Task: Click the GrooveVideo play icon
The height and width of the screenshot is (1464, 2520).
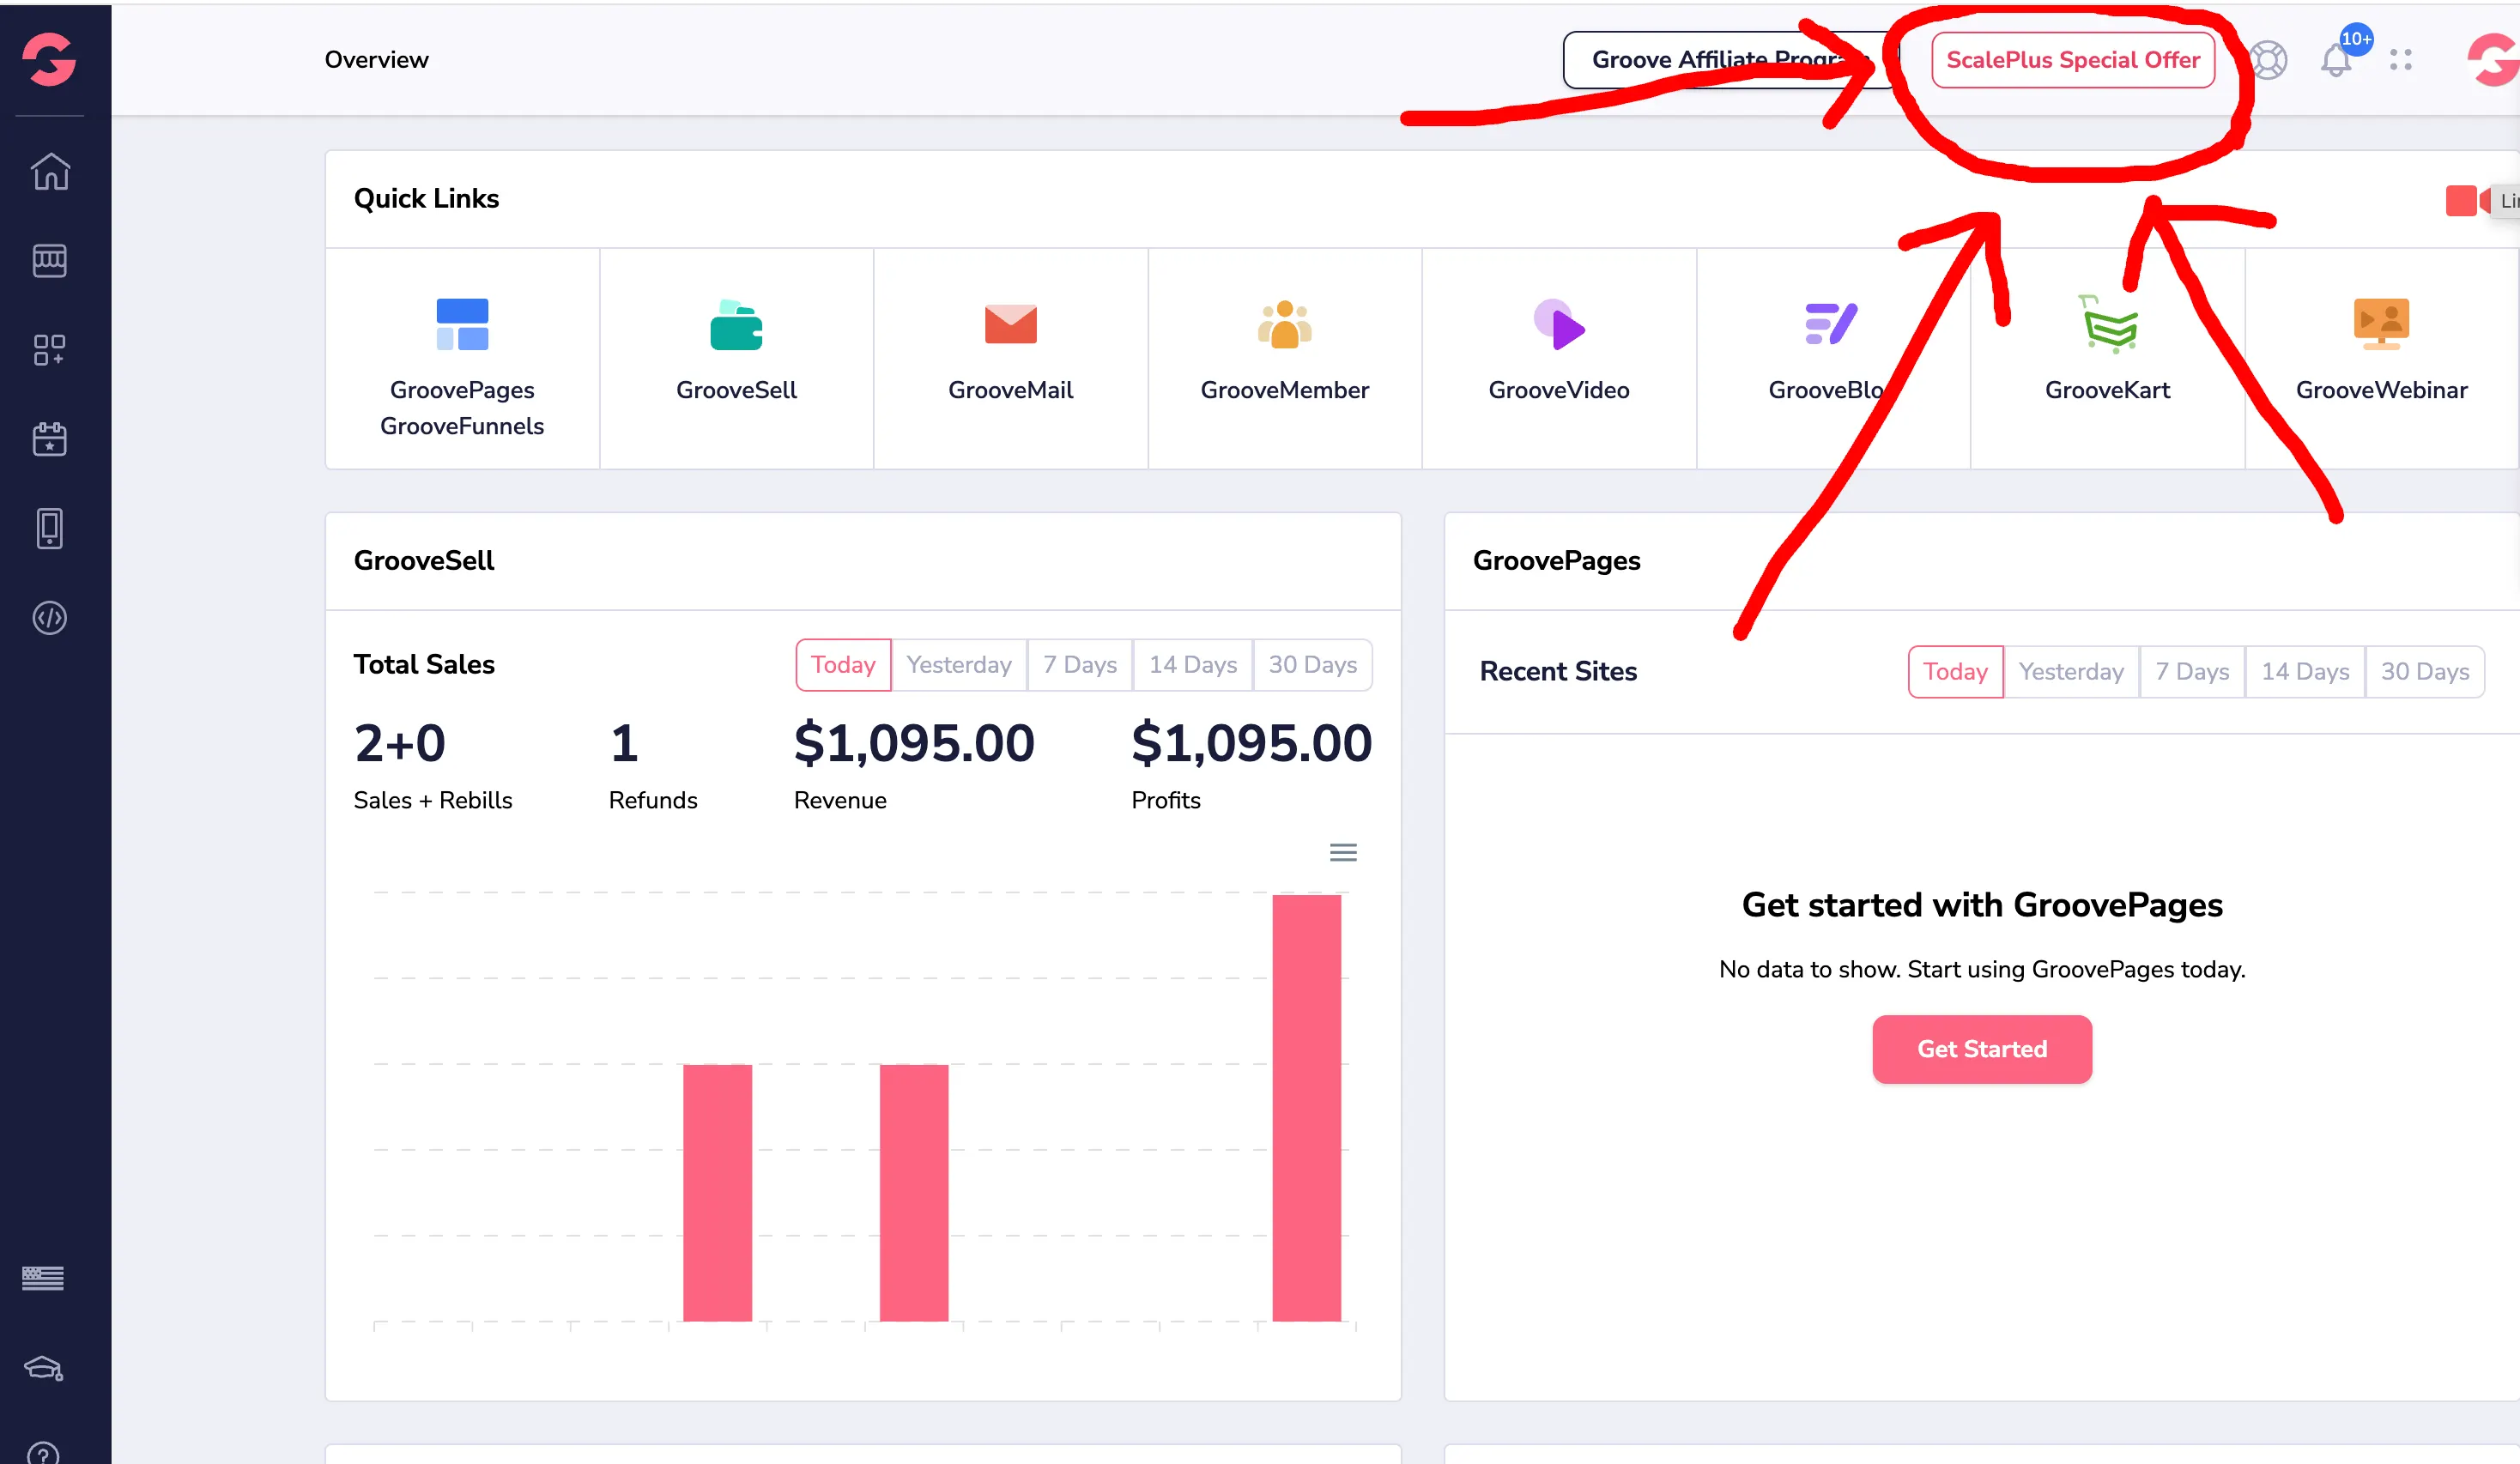Action: pyautogui.click(x=1560, y=326)
